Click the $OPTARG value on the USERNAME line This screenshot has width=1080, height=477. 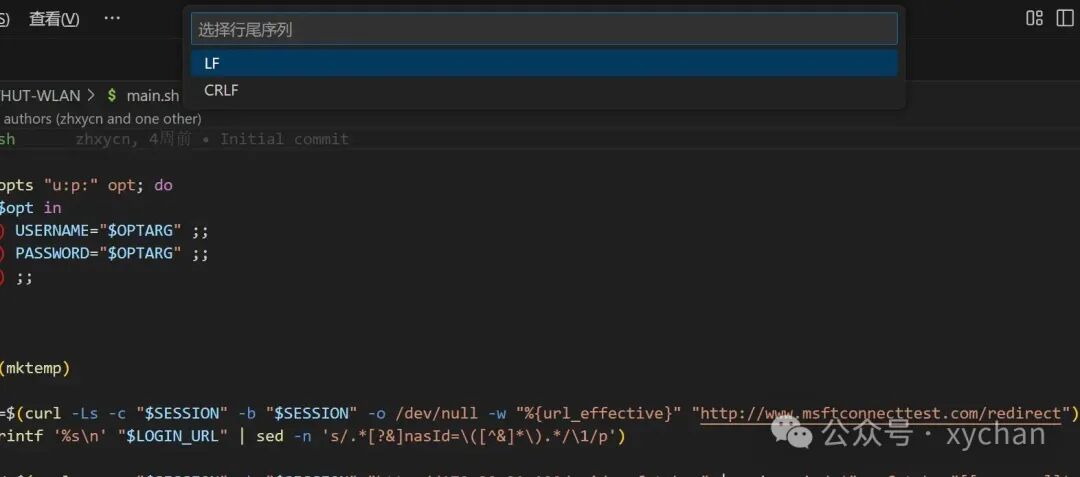click(x=145, y=230)
